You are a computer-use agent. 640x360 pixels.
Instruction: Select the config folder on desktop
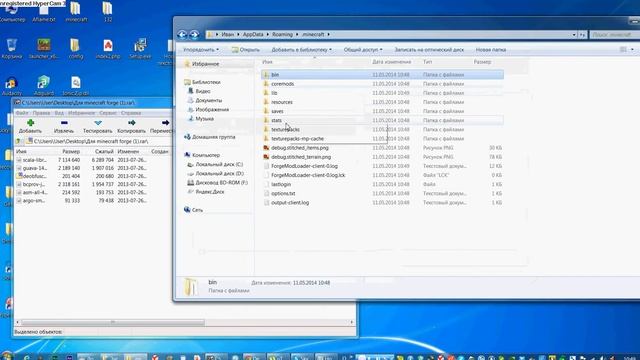pos(76,49)
